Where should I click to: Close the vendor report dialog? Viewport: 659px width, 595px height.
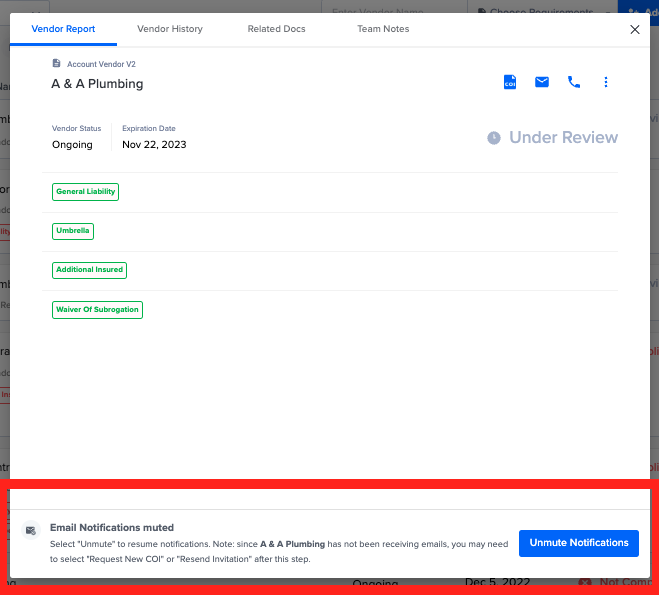635,29
